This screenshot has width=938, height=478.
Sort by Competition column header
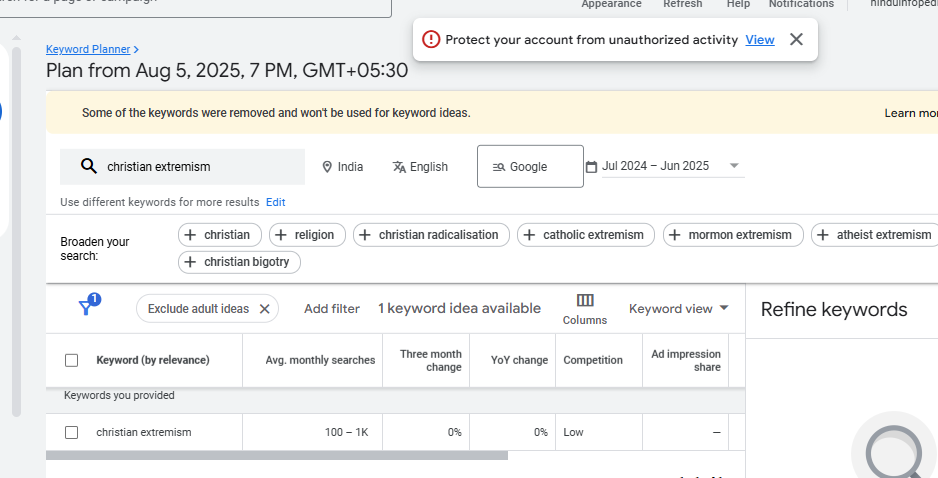(593, 360)
